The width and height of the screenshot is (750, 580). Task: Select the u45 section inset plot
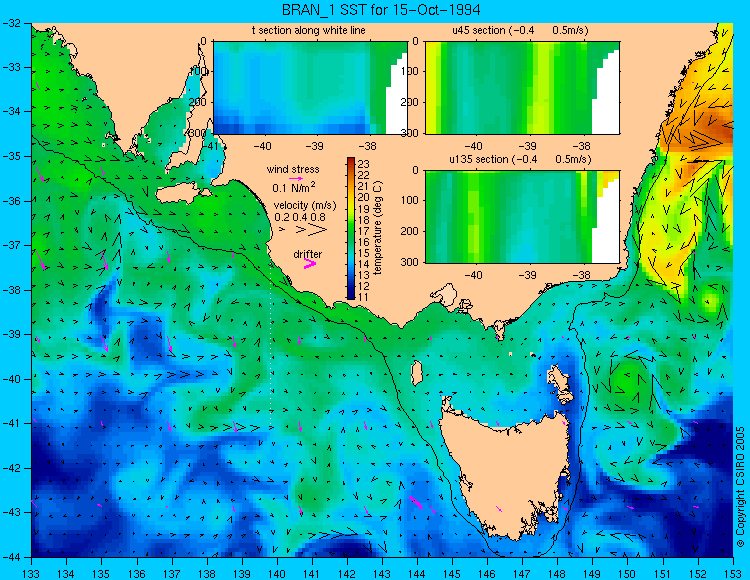(522, 88)
